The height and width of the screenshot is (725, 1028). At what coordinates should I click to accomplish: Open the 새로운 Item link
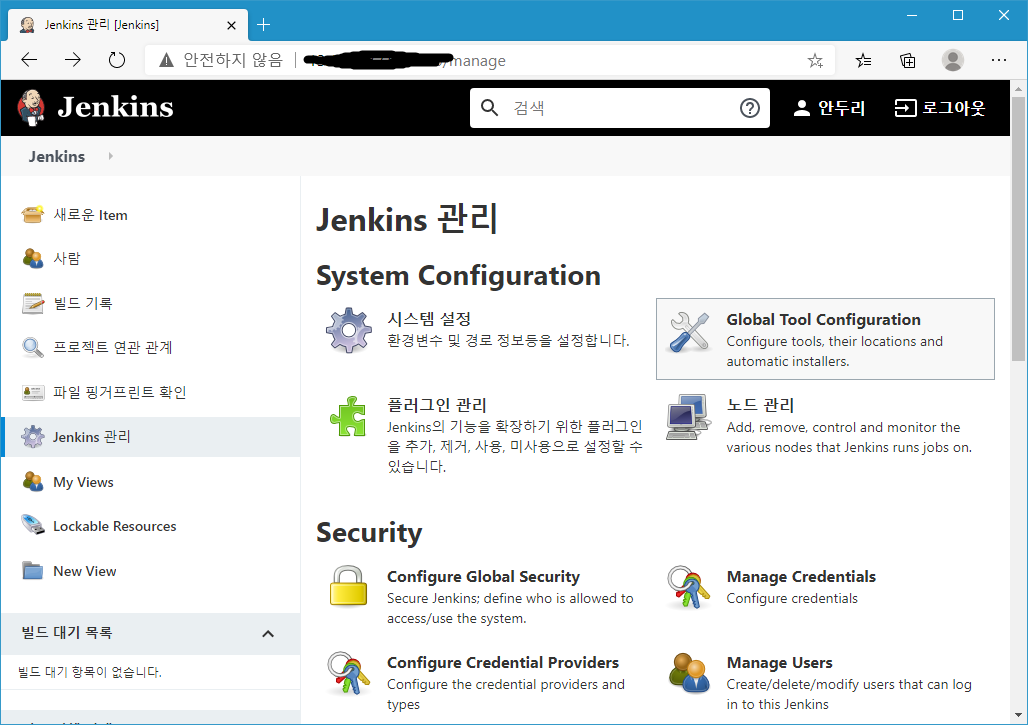(90, 215)
